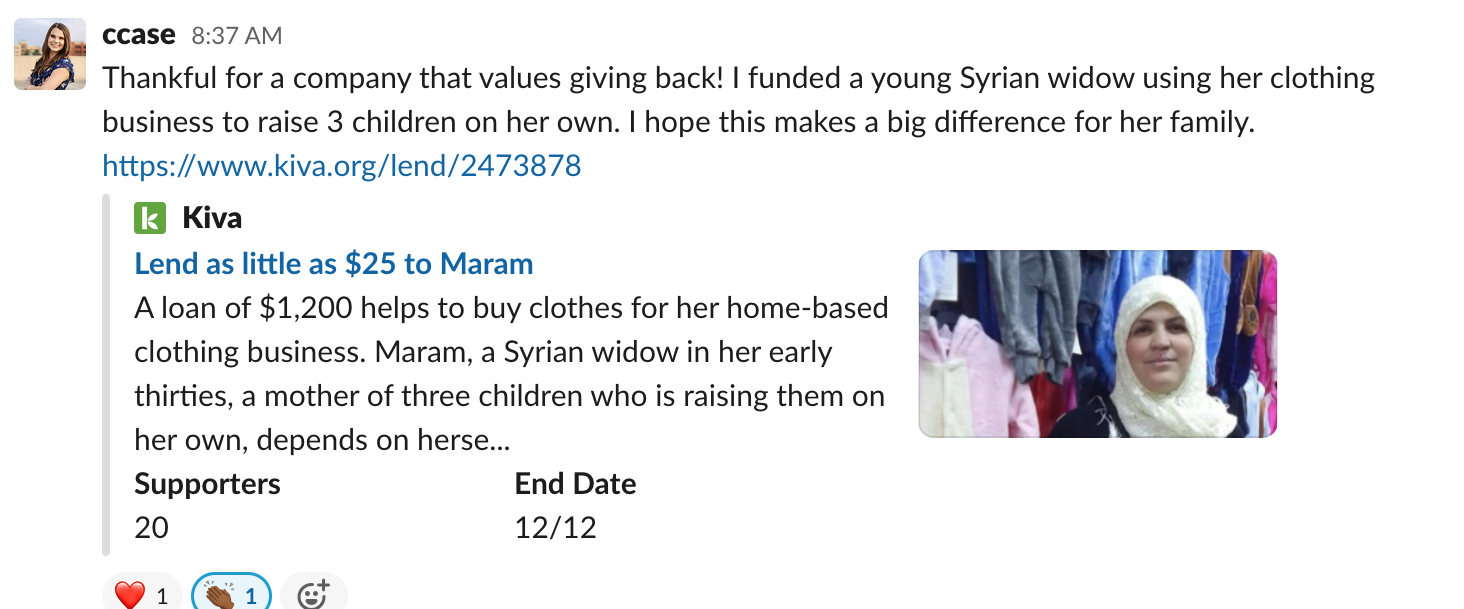The image size is (1464, 609).
Task: Open the kiva.org/lend/2473878 URL
Action: pos(342,165)
